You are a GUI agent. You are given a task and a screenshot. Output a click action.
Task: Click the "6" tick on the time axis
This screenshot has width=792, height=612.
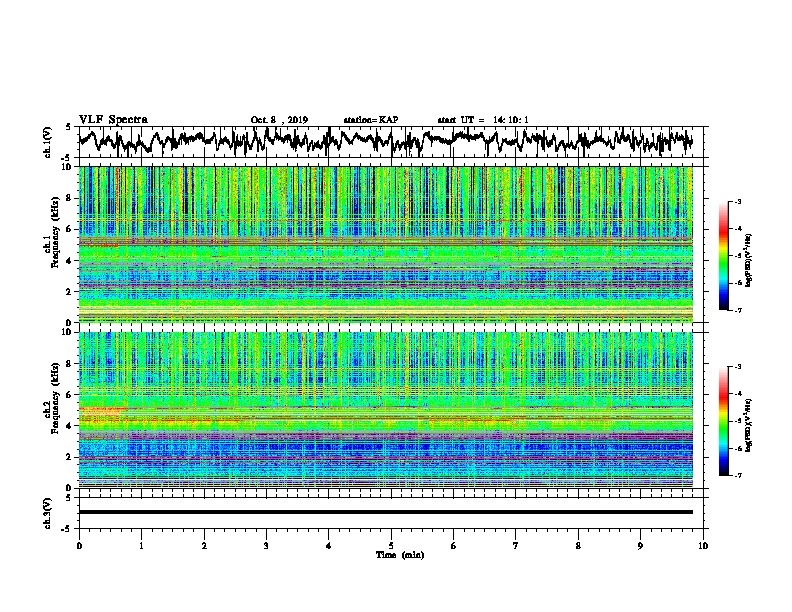tap(454, 546)
